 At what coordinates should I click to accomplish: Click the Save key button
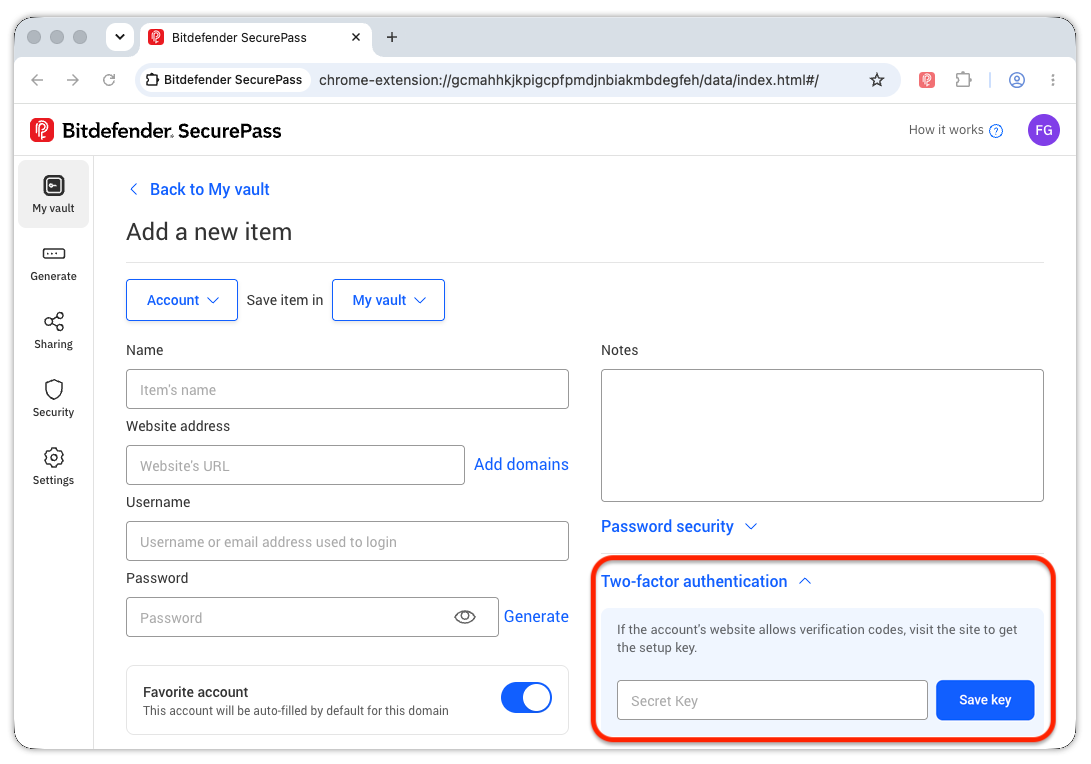pos(985,700)
